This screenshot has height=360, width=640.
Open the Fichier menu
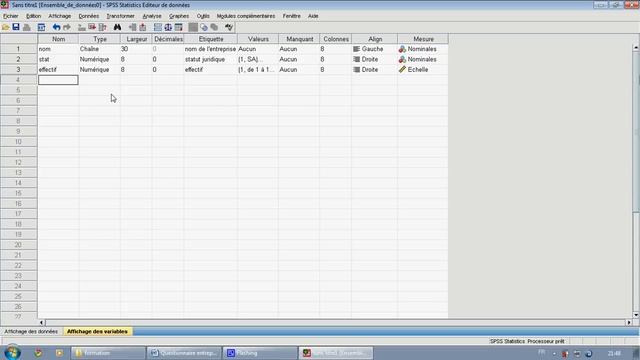[x=11, y=16]
